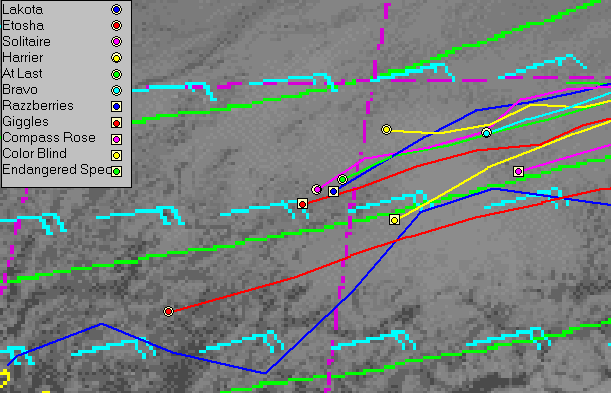Click At Last's green circle marker on map
This screenshot has height=393, width=611.
tap(342, 180)
